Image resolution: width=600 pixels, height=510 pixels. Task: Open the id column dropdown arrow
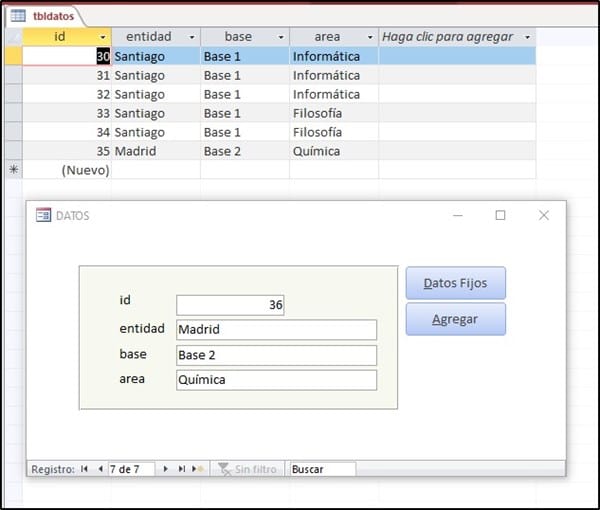click(x=102, y=37)
